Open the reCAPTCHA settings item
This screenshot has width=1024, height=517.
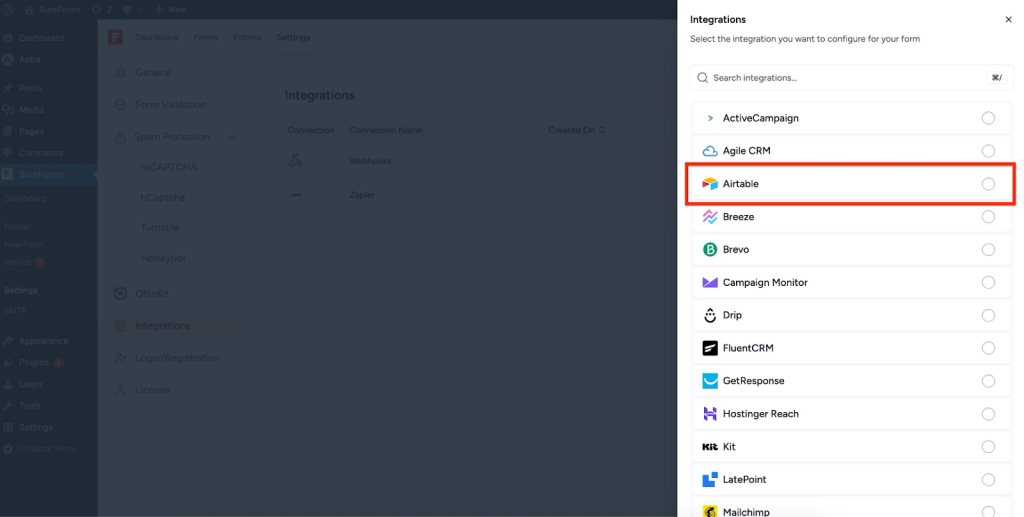point(168,167)
